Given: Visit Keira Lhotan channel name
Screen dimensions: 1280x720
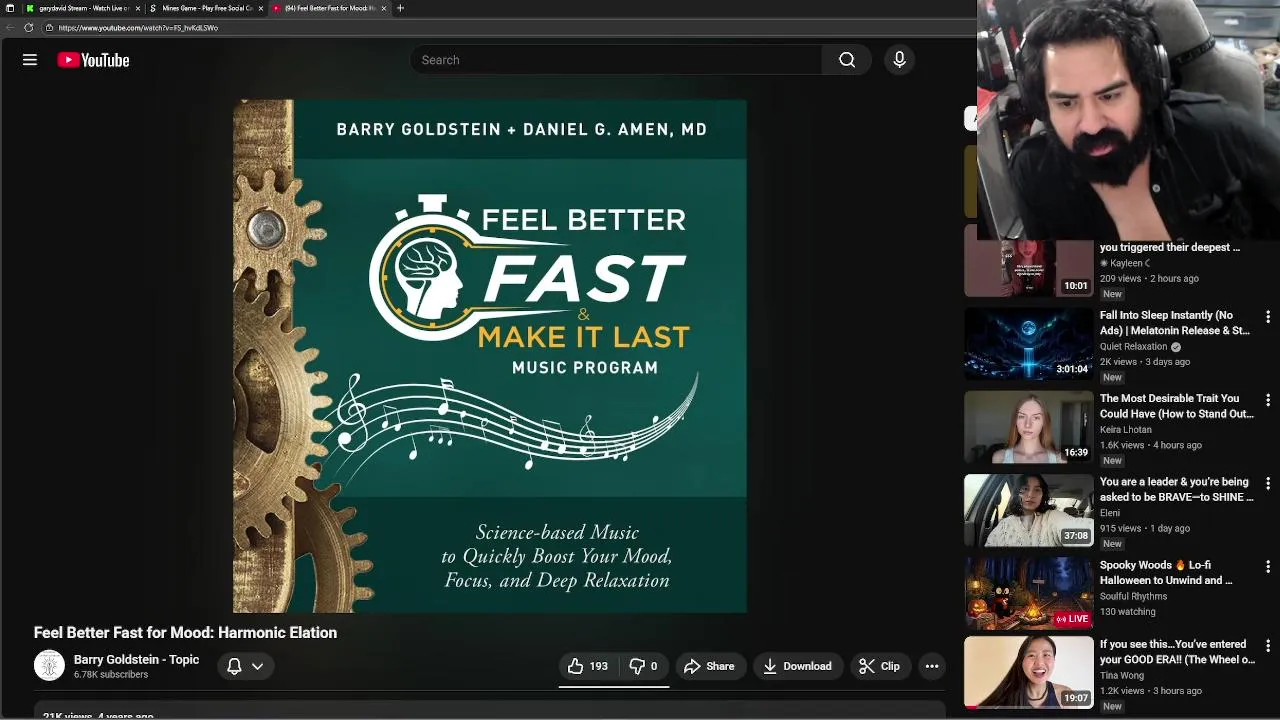Looking at the screenshot, I should click(1126, 430).
